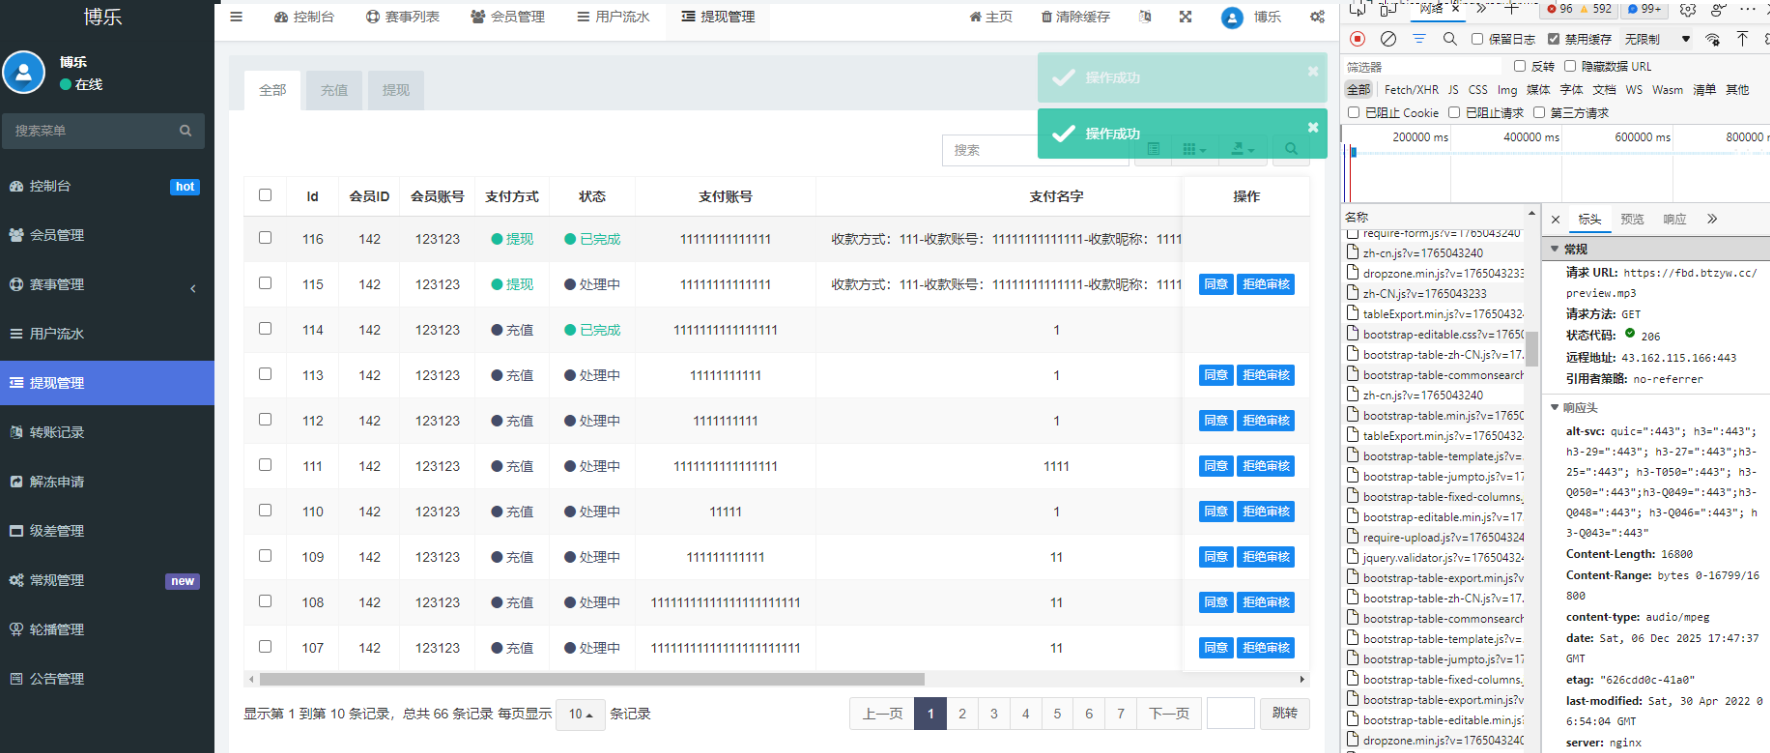This screenshot has height=753, width=1770.
Task: Click the fullscreen expand icon in header
Action: point(1185,17)
